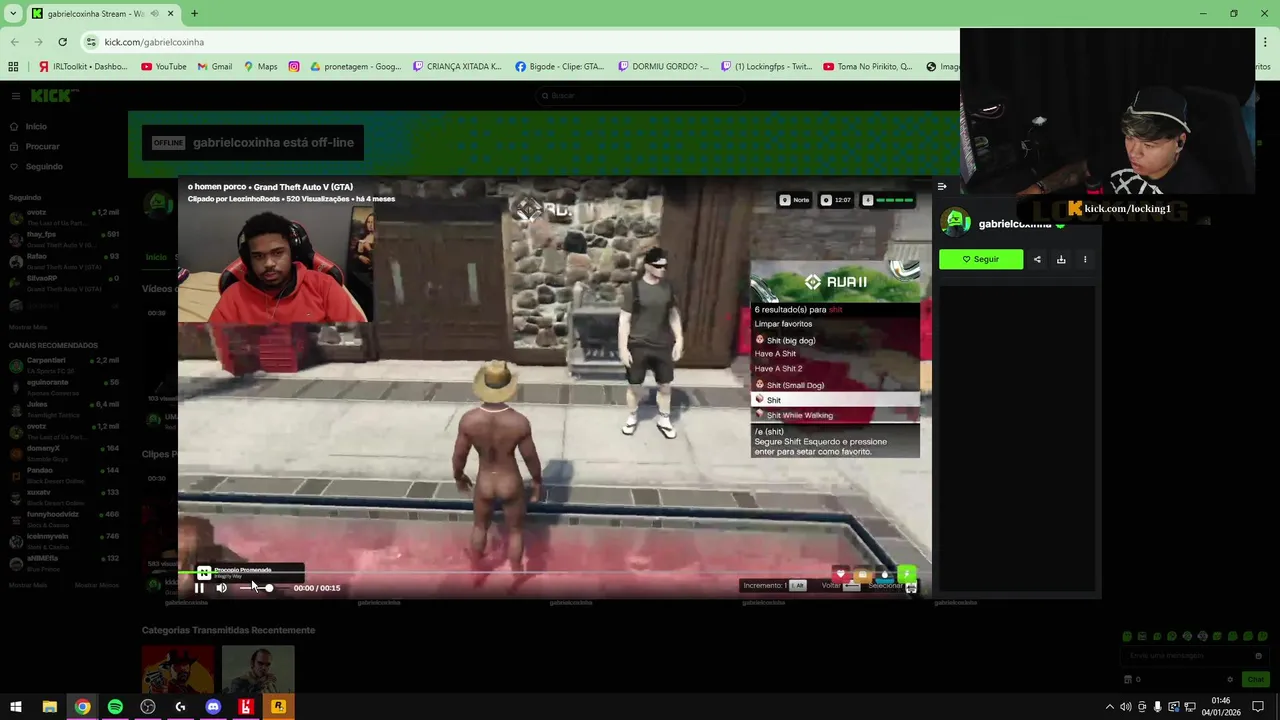Open GTA V category thumbnail
Image resolution: width=1280 pixels, height=720 pixels.
(258, 669)
